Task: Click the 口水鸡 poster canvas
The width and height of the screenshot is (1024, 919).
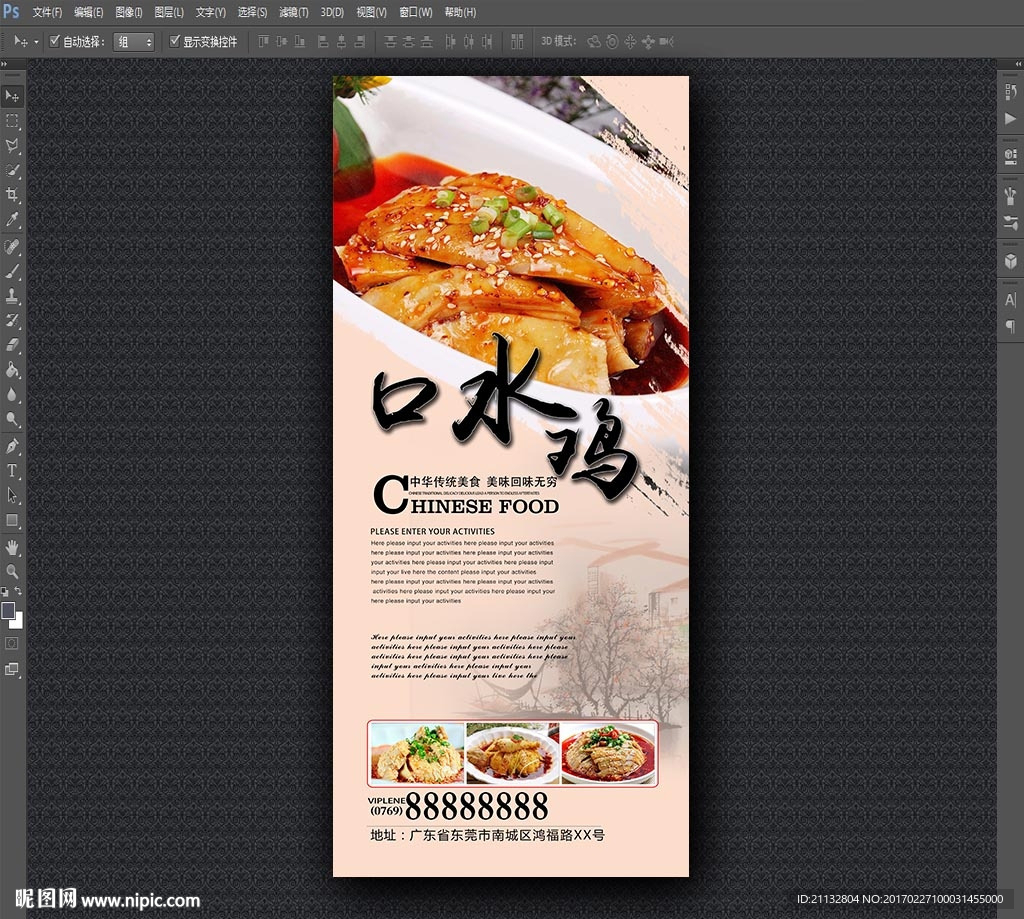Action: point(511,476)
